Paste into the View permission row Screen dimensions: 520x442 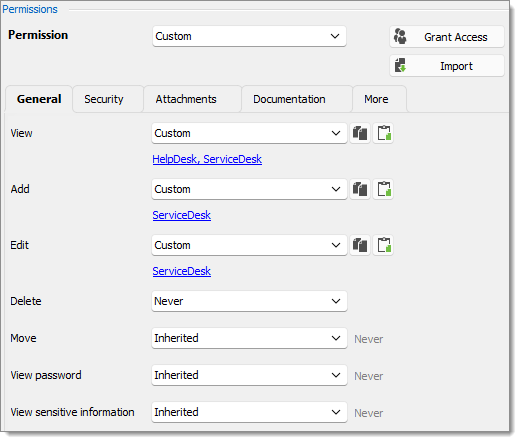point(383,133)
